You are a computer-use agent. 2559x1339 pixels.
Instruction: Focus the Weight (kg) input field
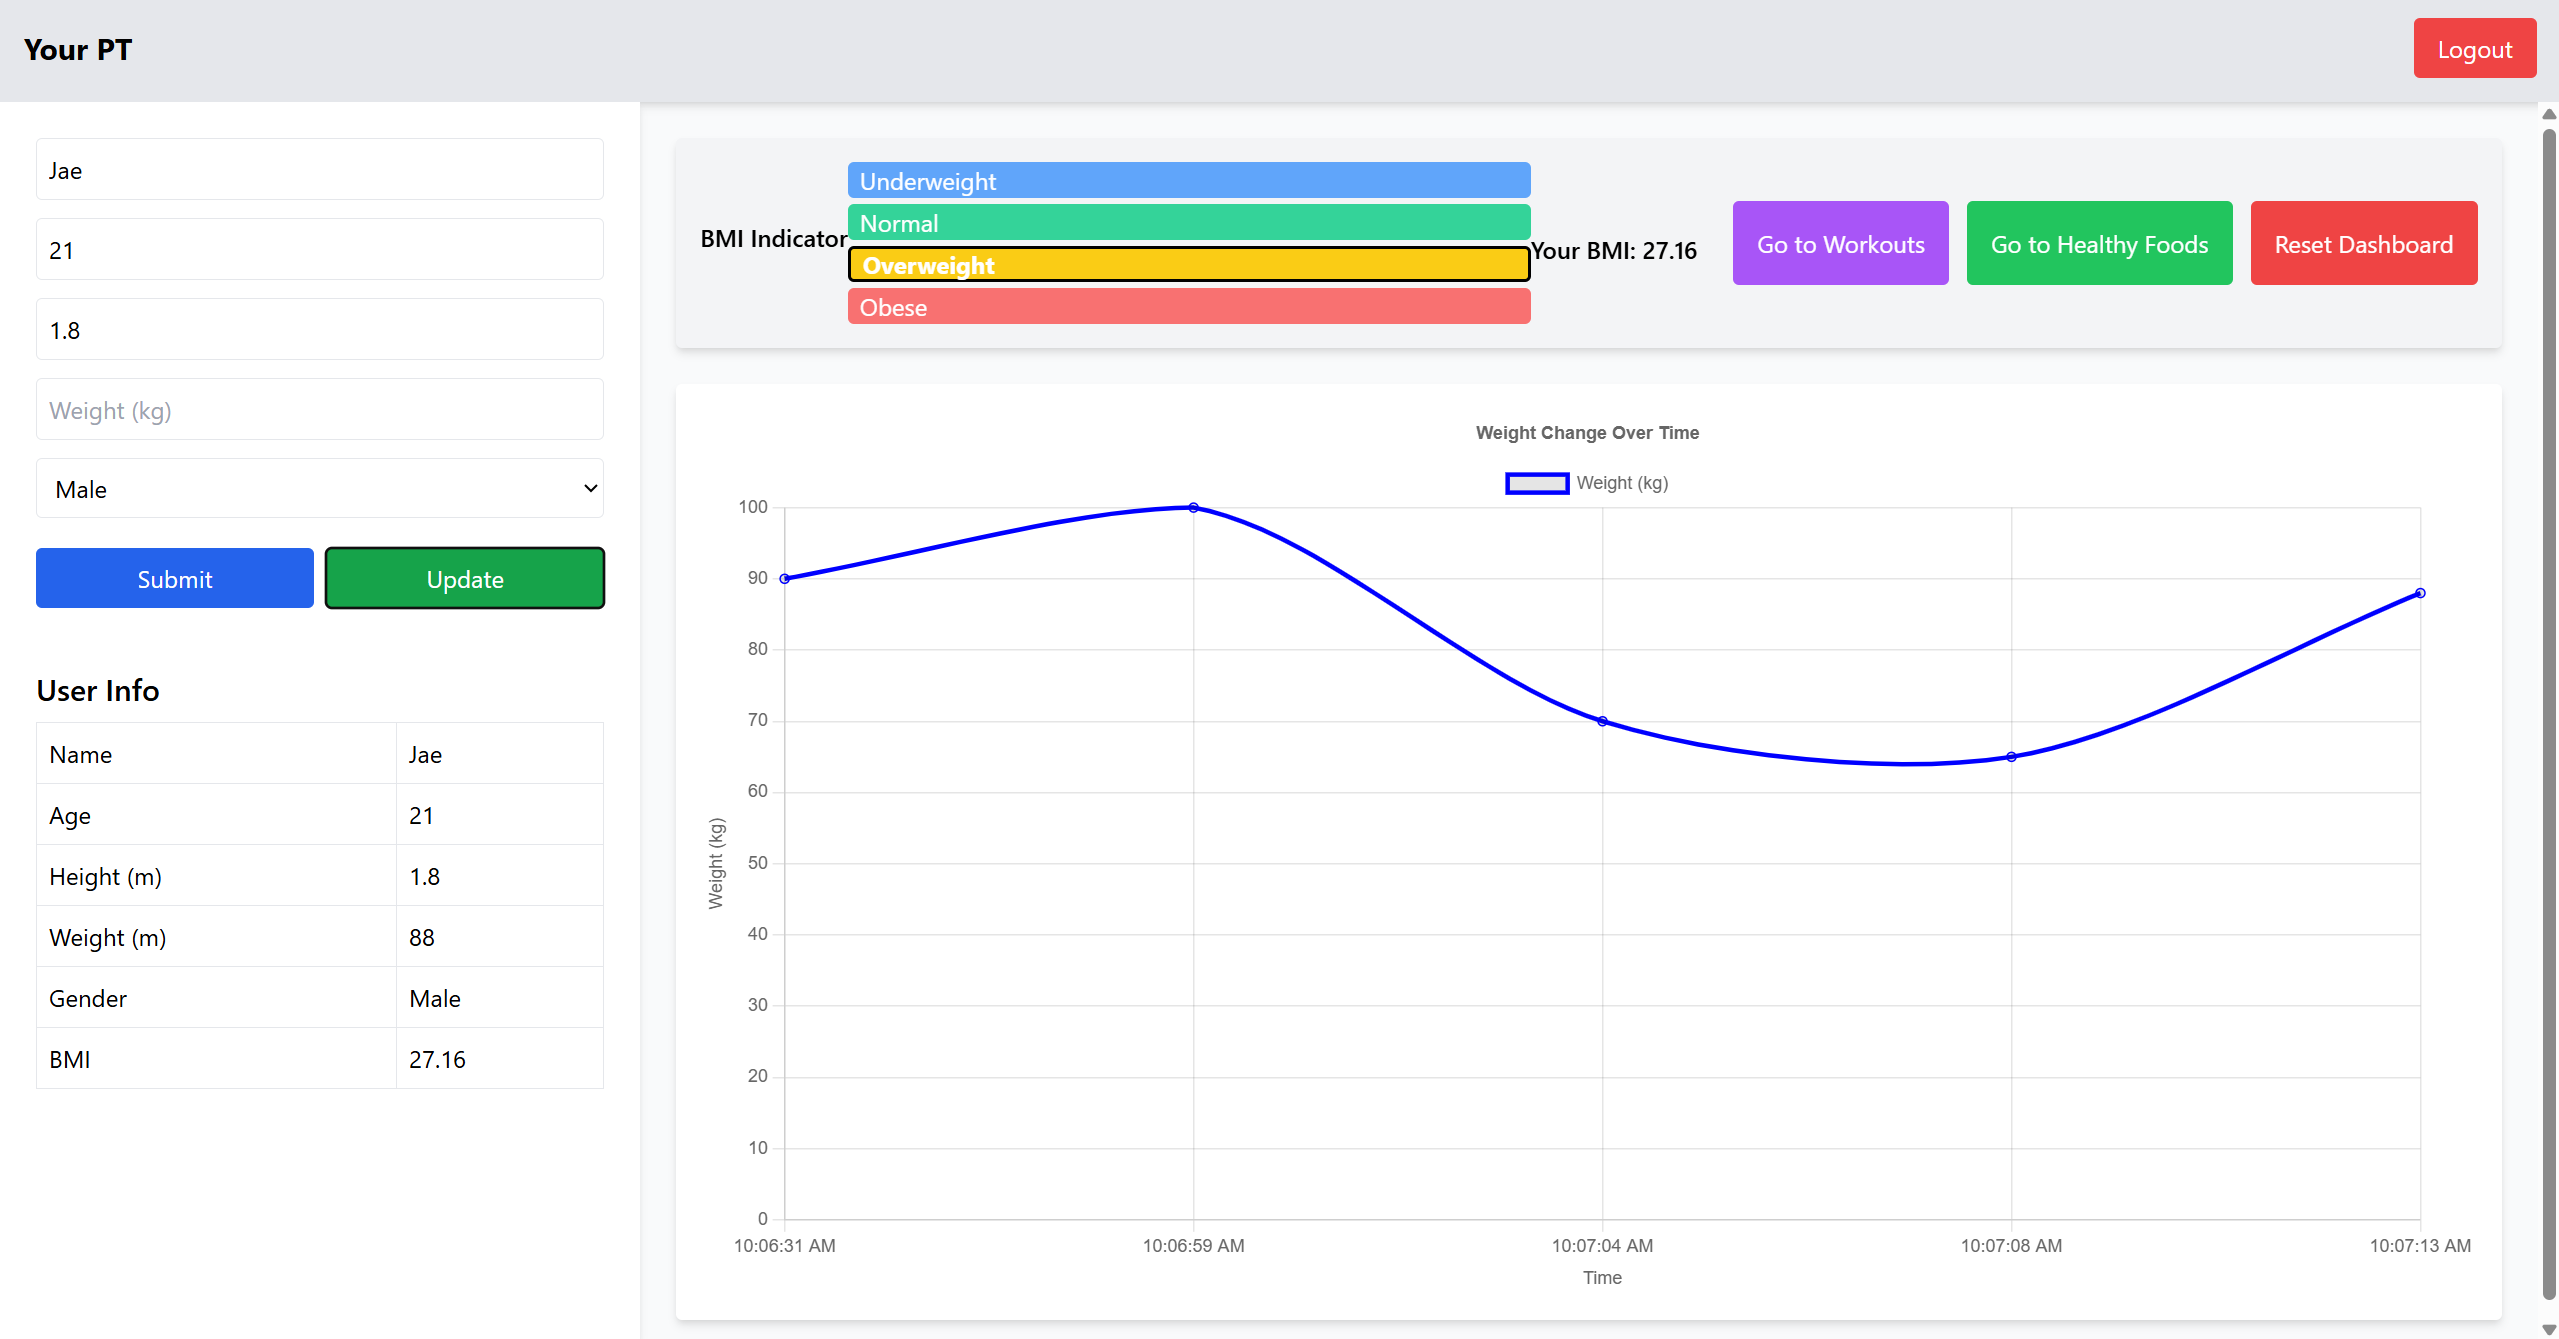pyautogui.click(x=319, y=410)
